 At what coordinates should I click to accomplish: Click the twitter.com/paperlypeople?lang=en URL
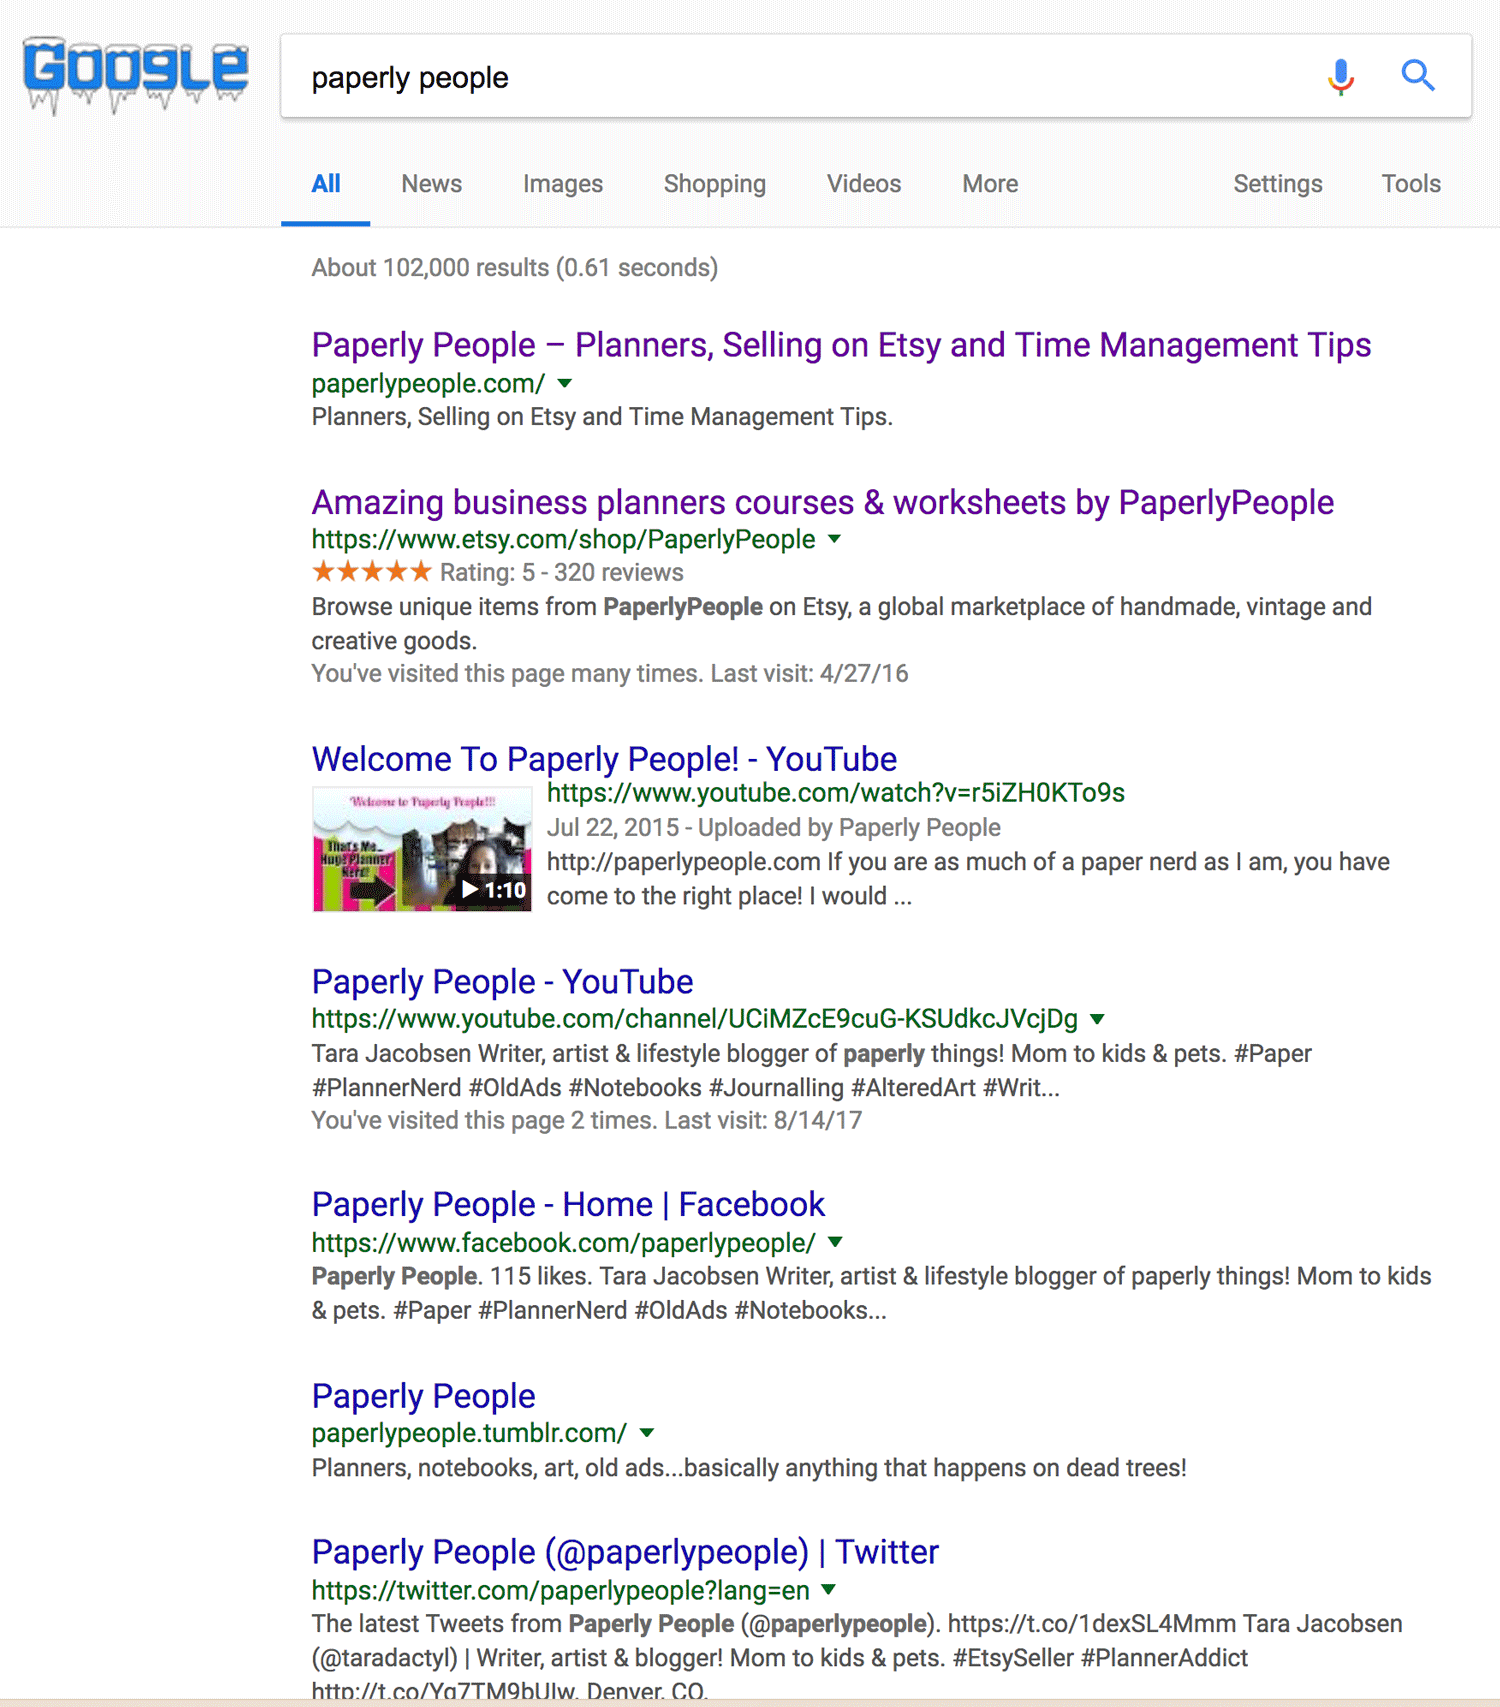[560, 1590]
